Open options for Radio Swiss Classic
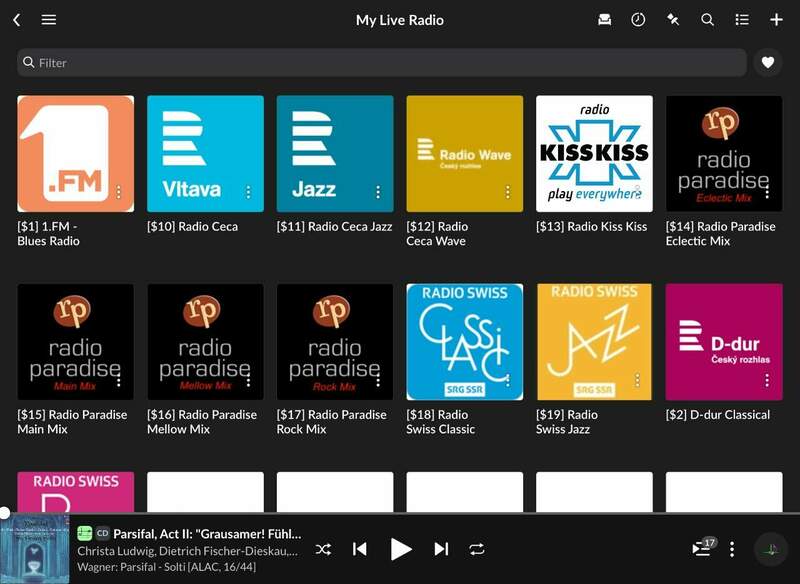Viewport: 800px width, 584px height. pos(507,380)
